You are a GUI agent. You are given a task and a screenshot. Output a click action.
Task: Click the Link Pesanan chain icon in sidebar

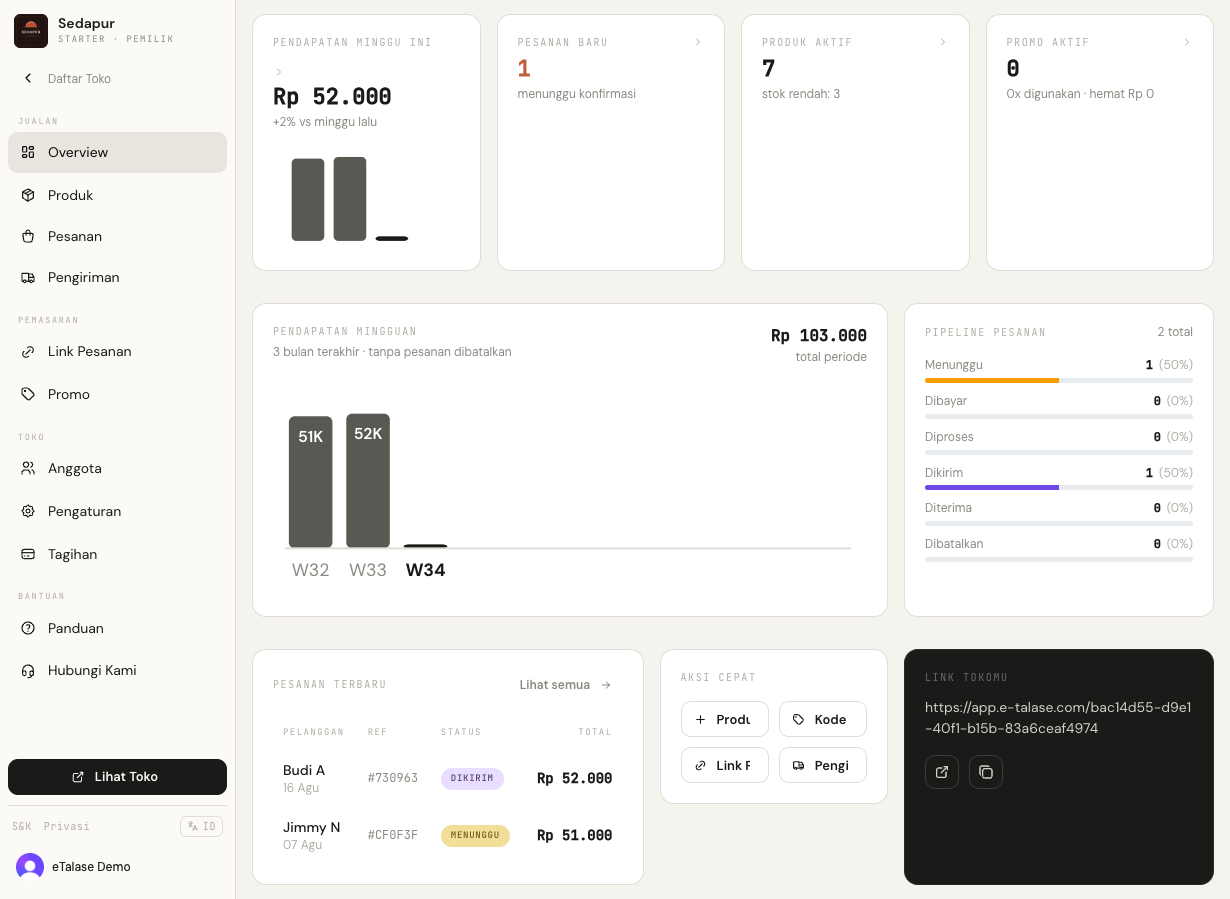(x=28, y=351)
